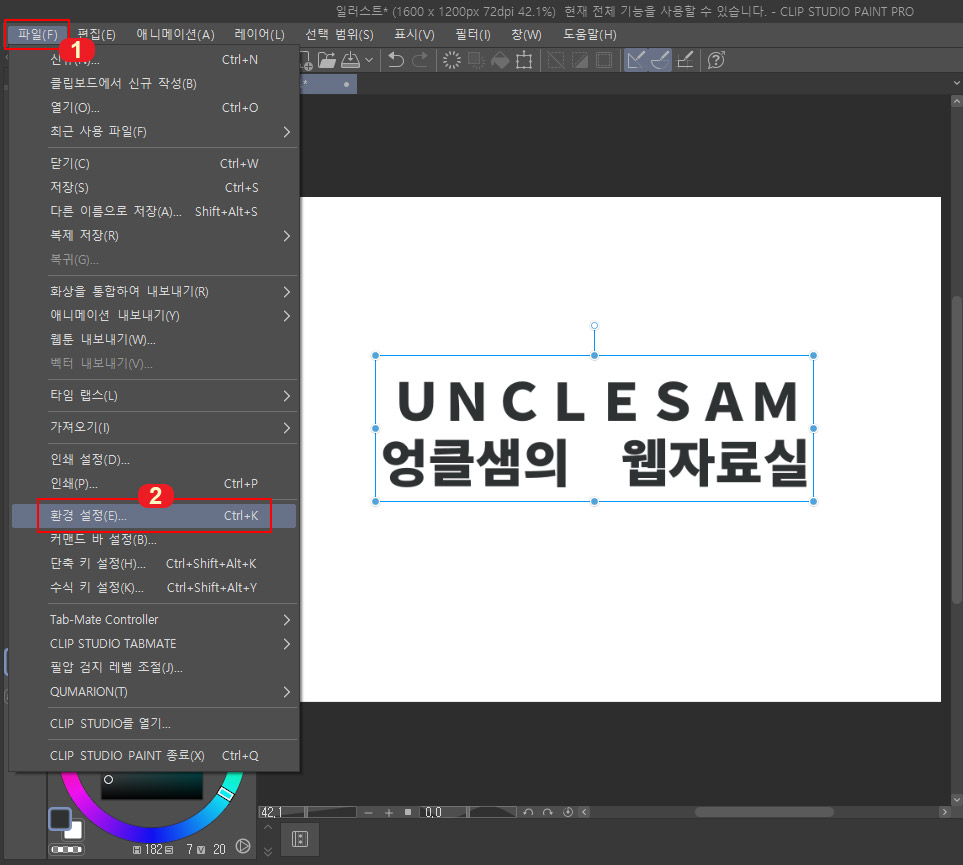
Task: Click the rotate canvas right icon
Action: [x=548, y=812]
